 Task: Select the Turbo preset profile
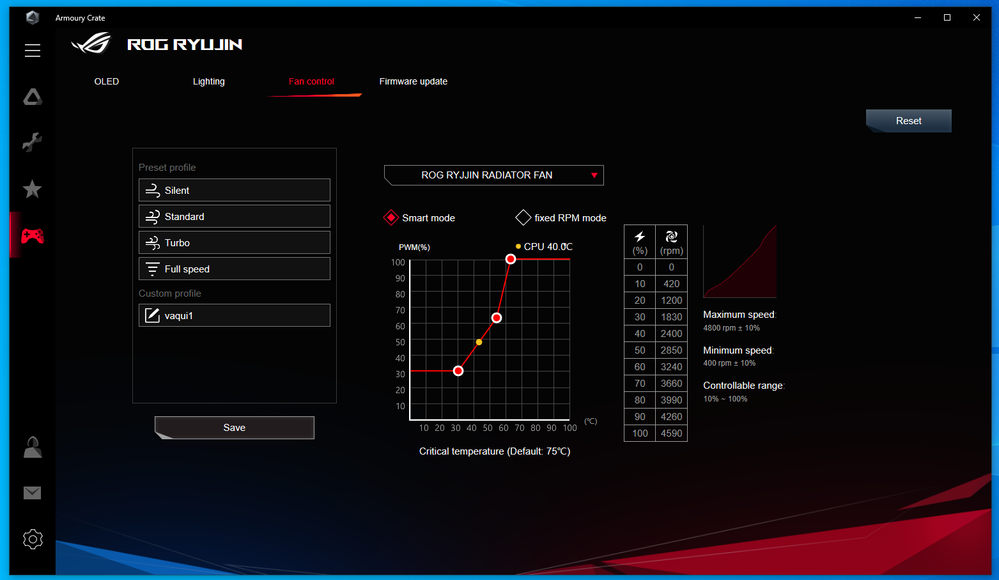234,243
